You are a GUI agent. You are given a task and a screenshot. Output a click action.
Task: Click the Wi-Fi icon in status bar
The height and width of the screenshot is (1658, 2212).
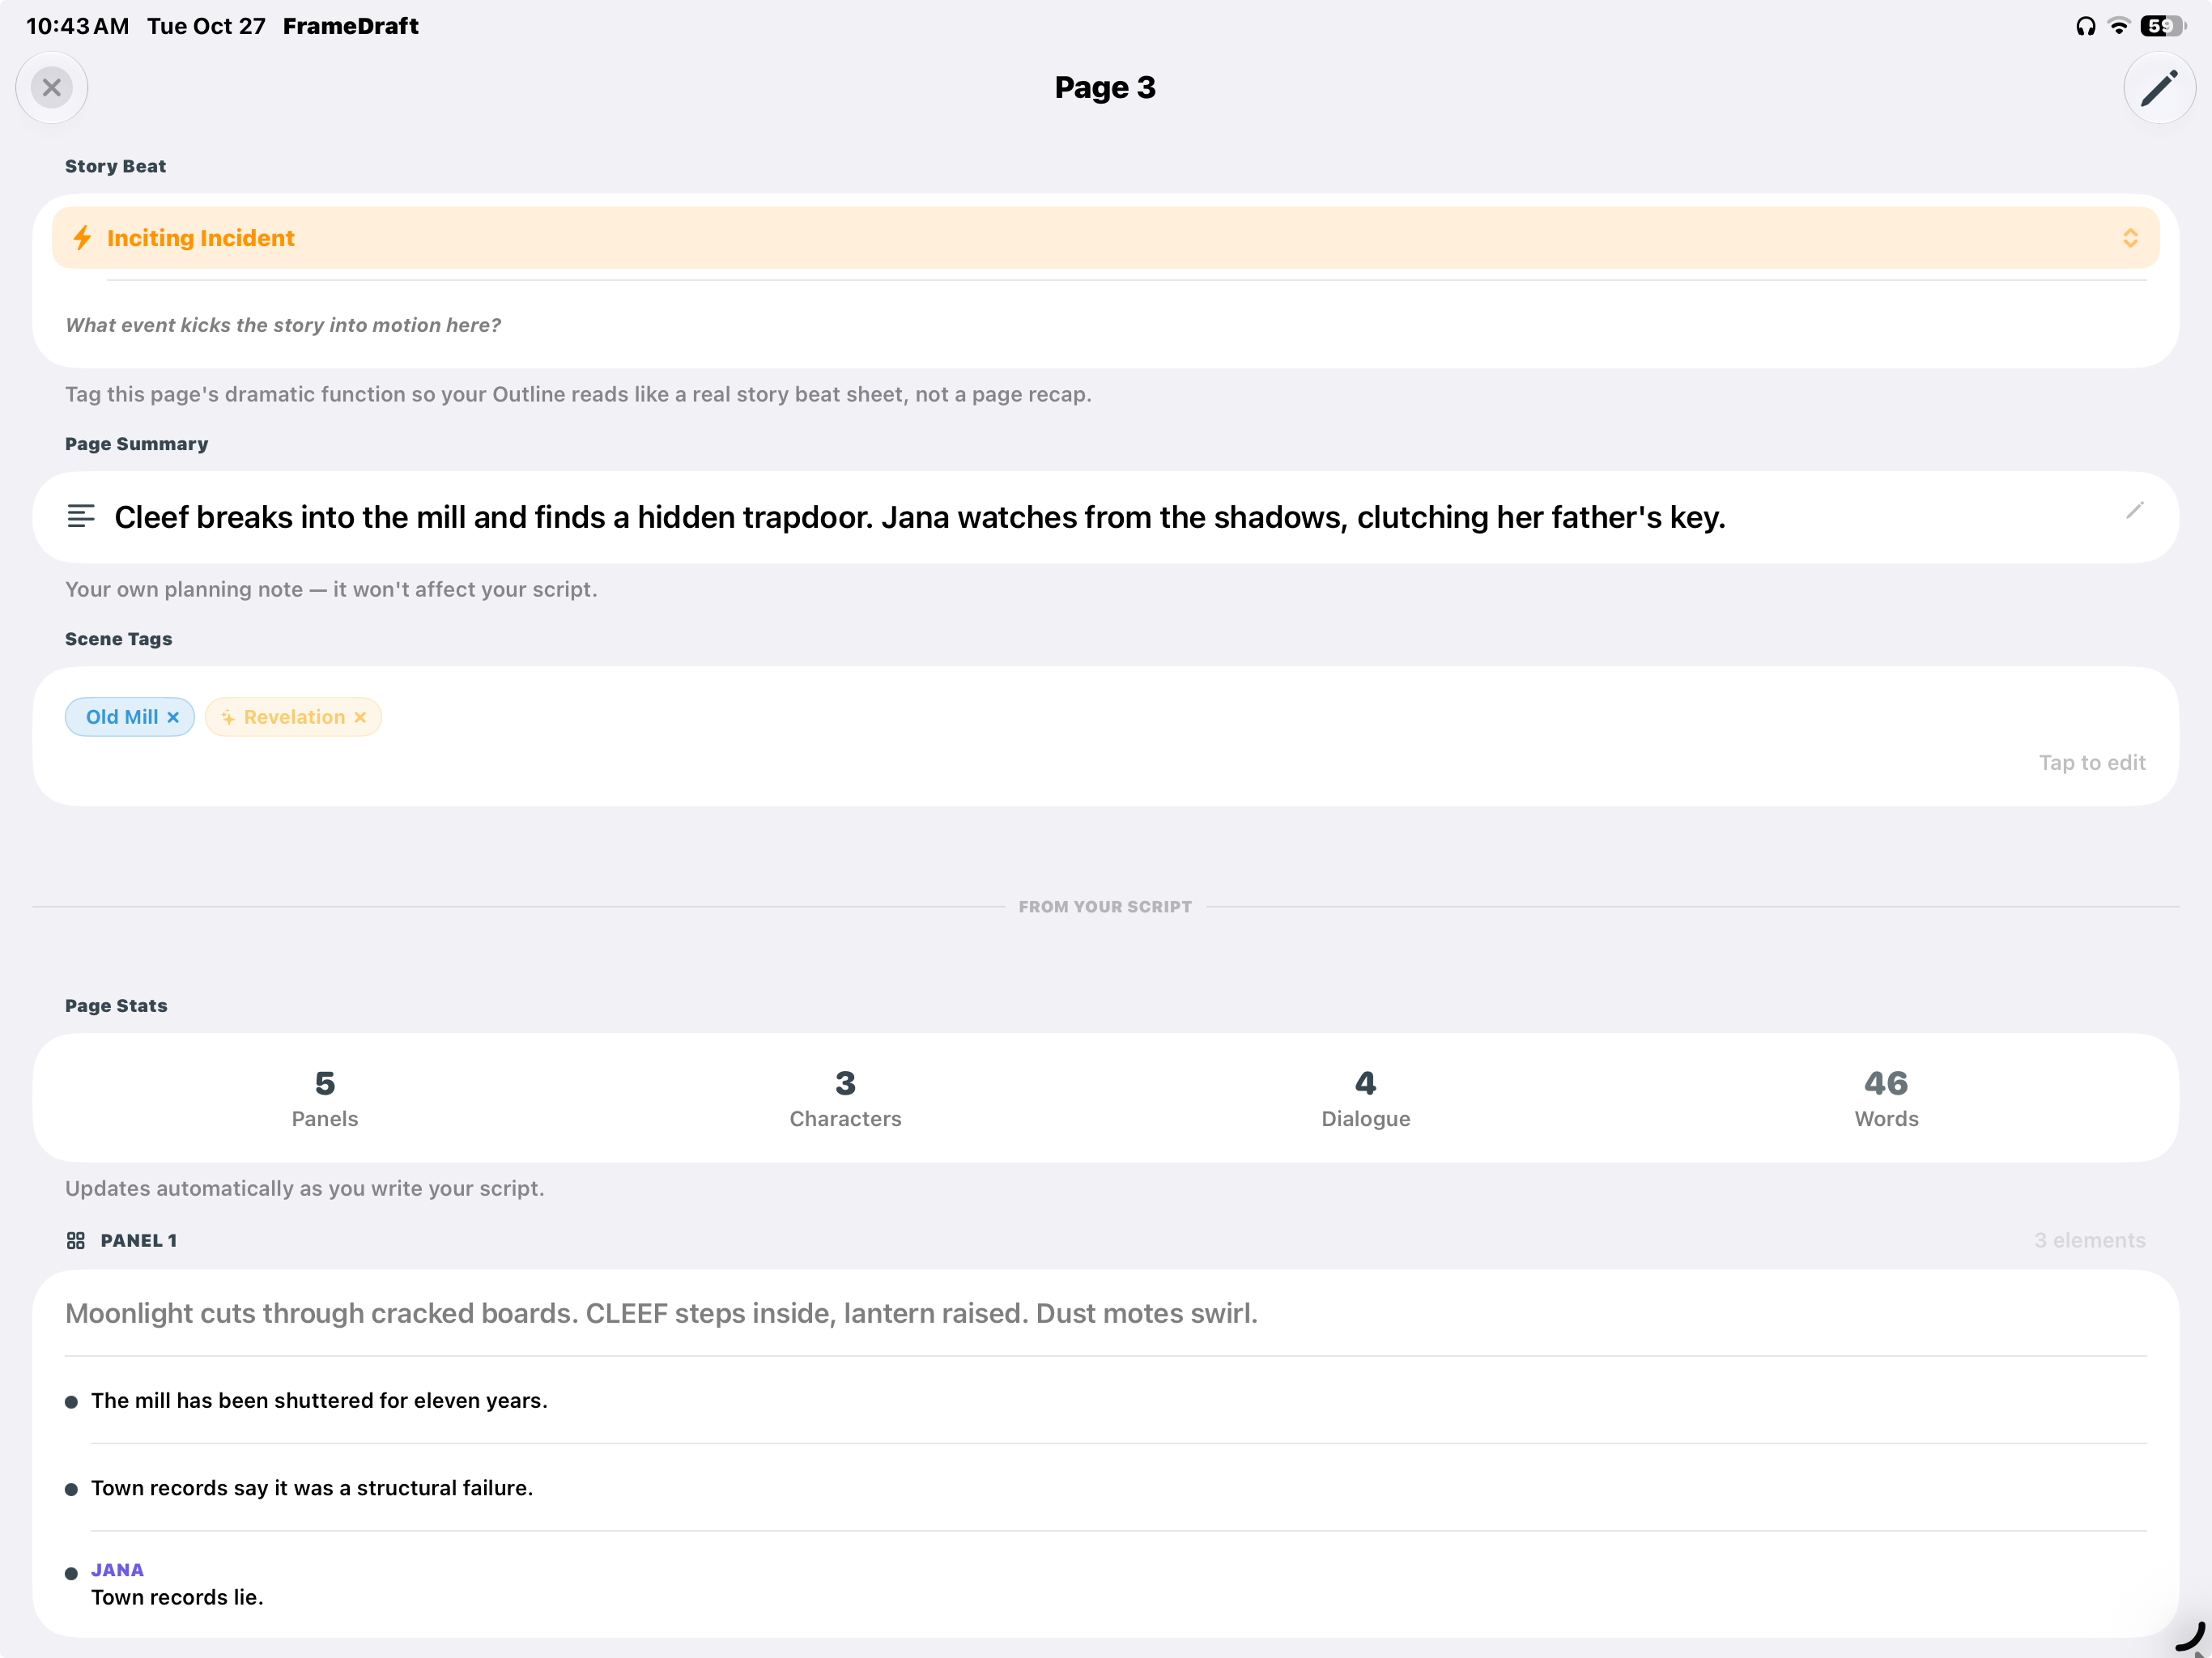[x=2119, y=26]
